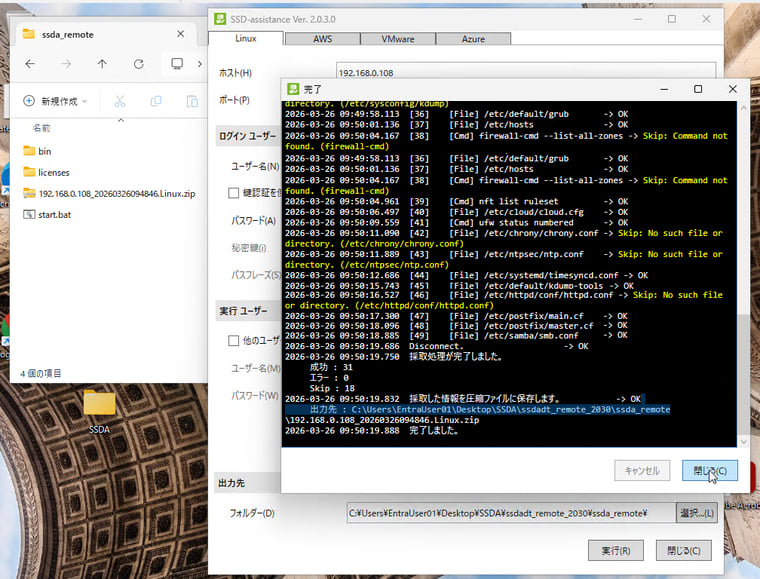
Task: Click the SSDA folder on the desktop
Action: tap(99, 411)
